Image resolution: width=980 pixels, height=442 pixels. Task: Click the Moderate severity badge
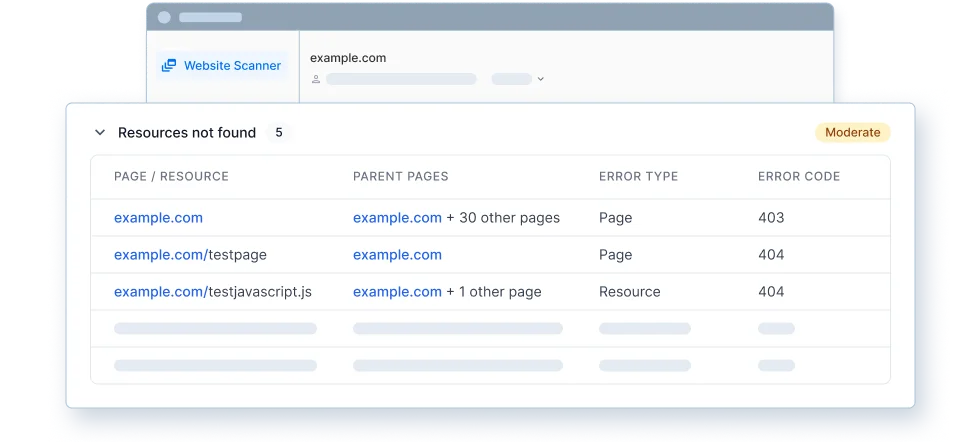[852, 133]
